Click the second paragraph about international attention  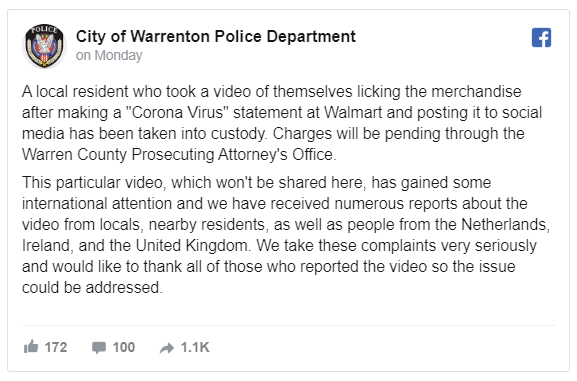pos(286,235)
